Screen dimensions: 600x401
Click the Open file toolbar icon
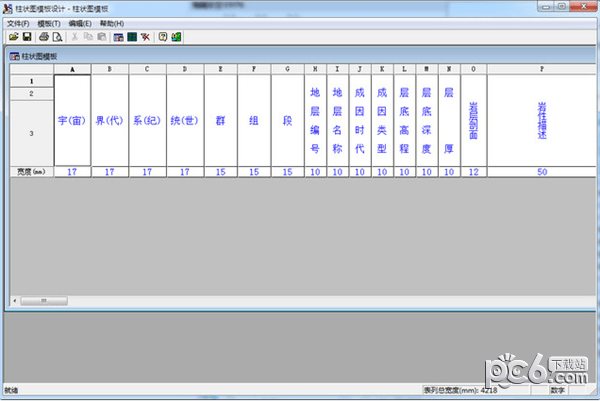tap(13, 37)
